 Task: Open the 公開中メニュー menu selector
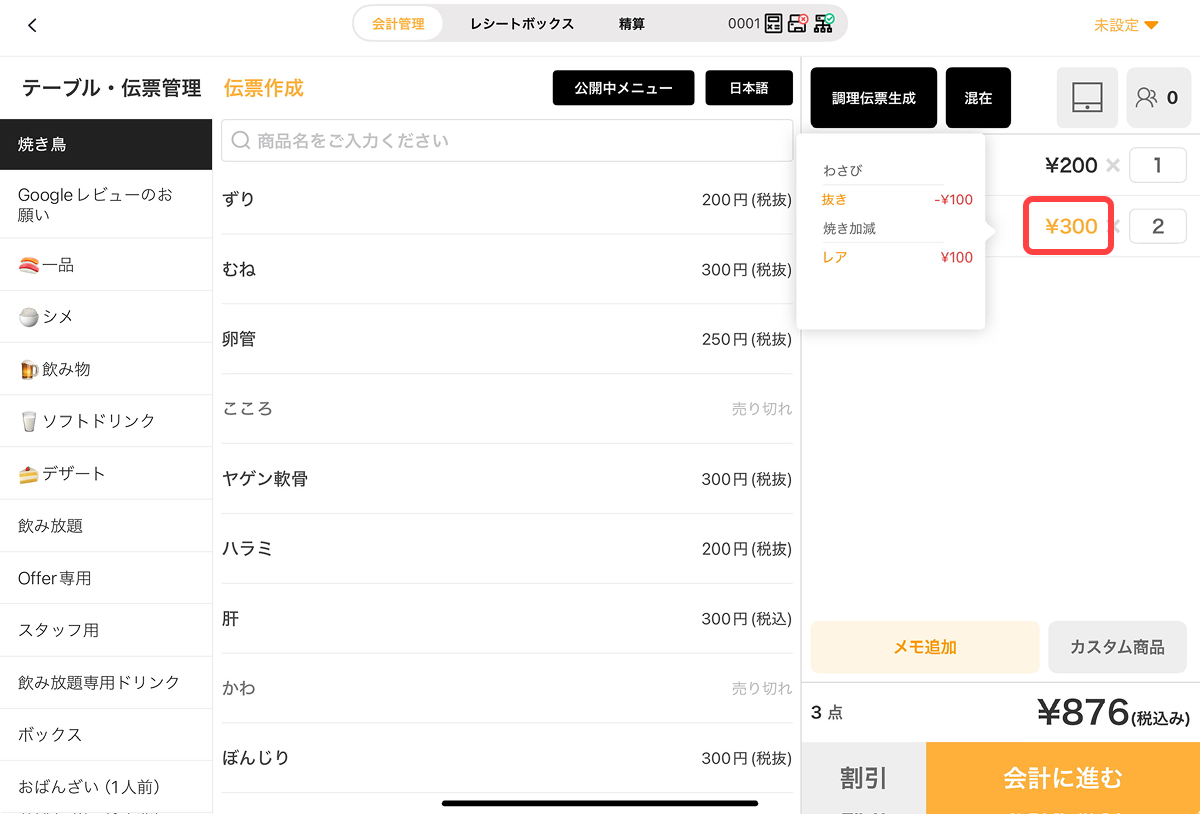(x=624, y=88)
